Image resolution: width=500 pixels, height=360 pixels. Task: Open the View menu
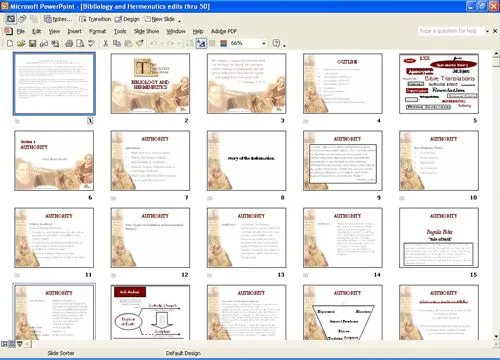pyautogui.click(x=54, y=31)
